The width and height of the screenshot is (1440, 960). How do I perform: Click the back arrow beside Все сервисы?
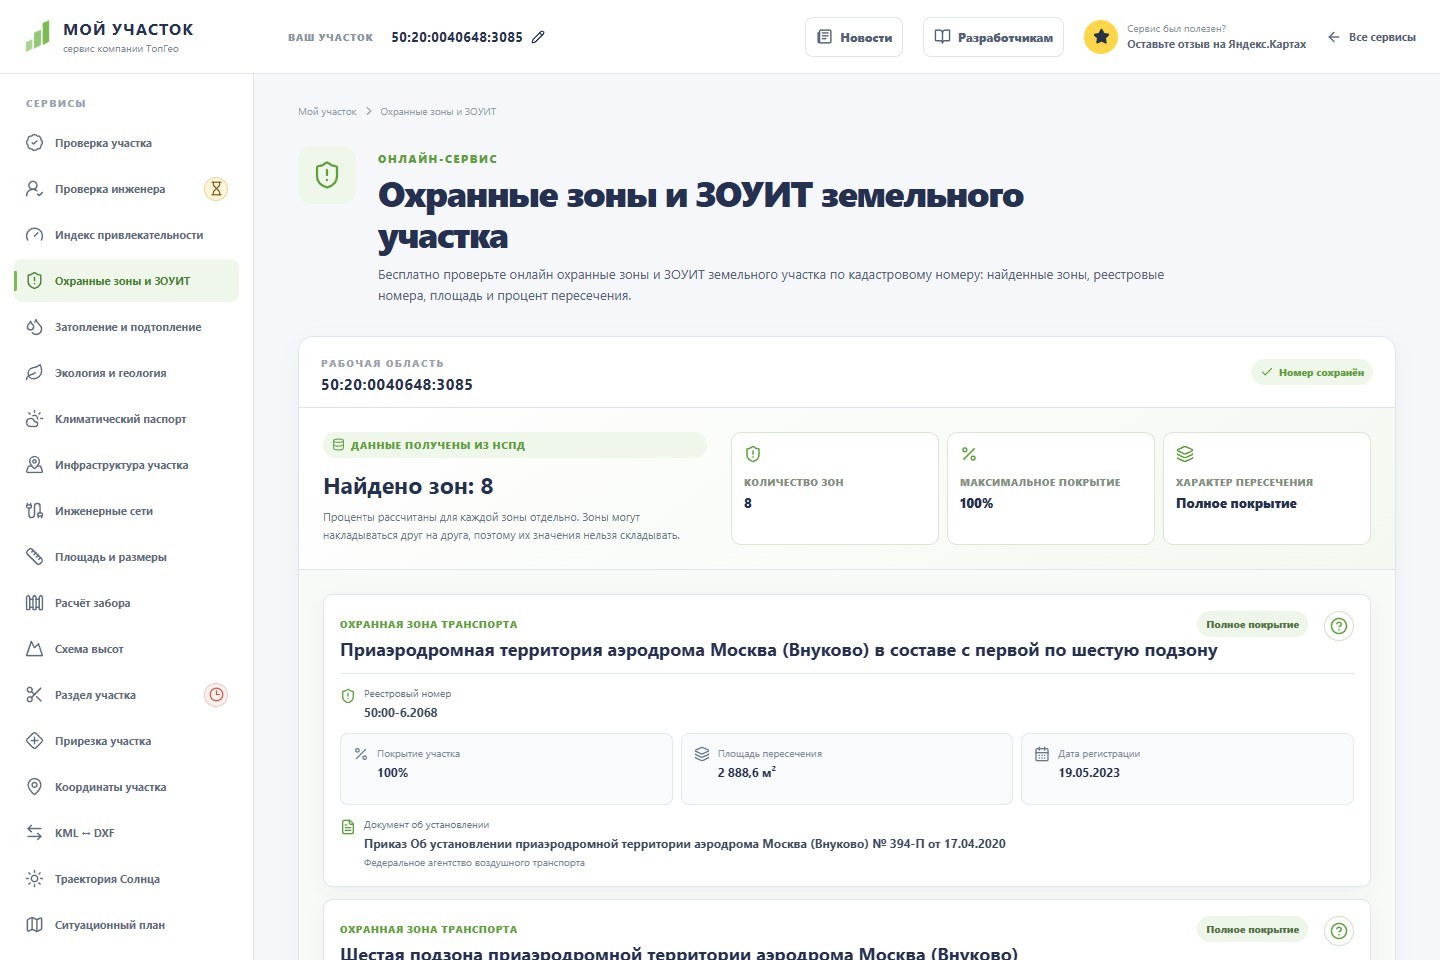[x=1333, y=37]
